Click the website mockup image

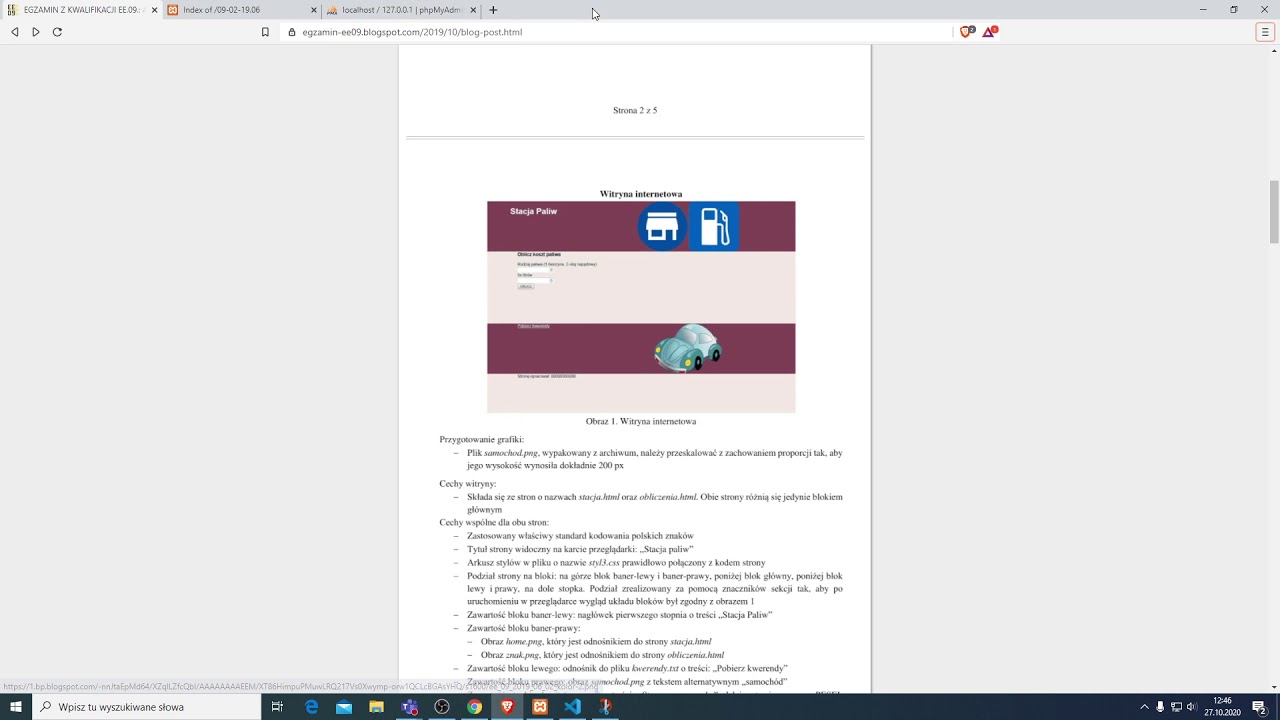(641, 307)
